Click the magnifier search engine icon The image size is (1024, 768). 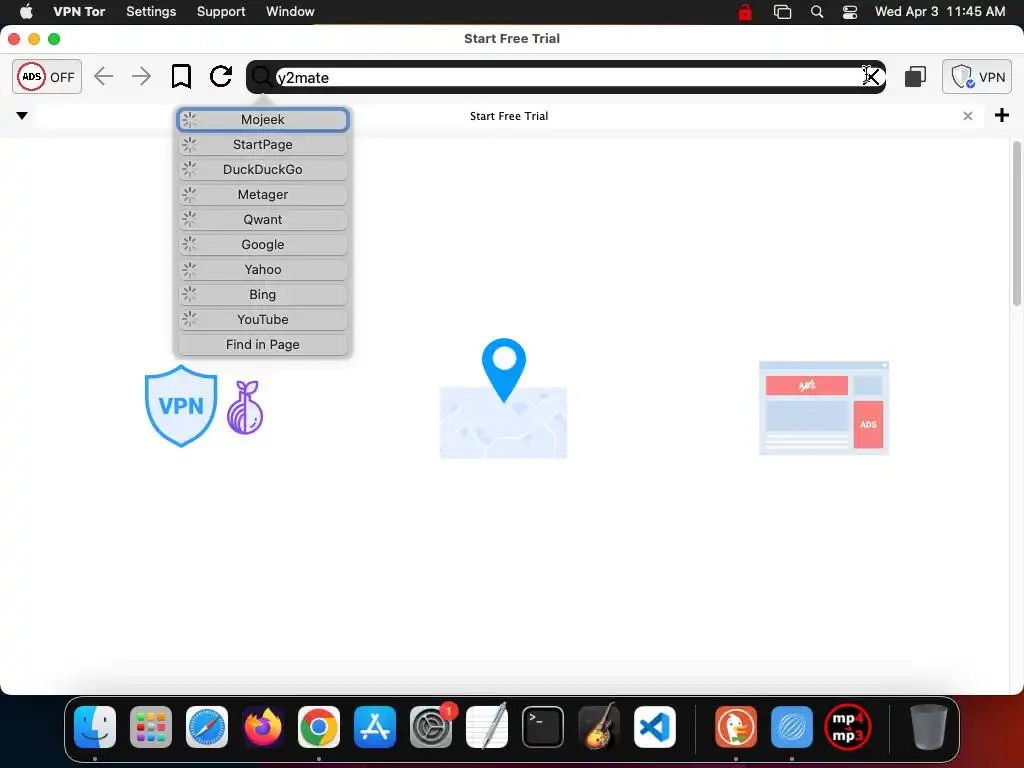[262, 77]
